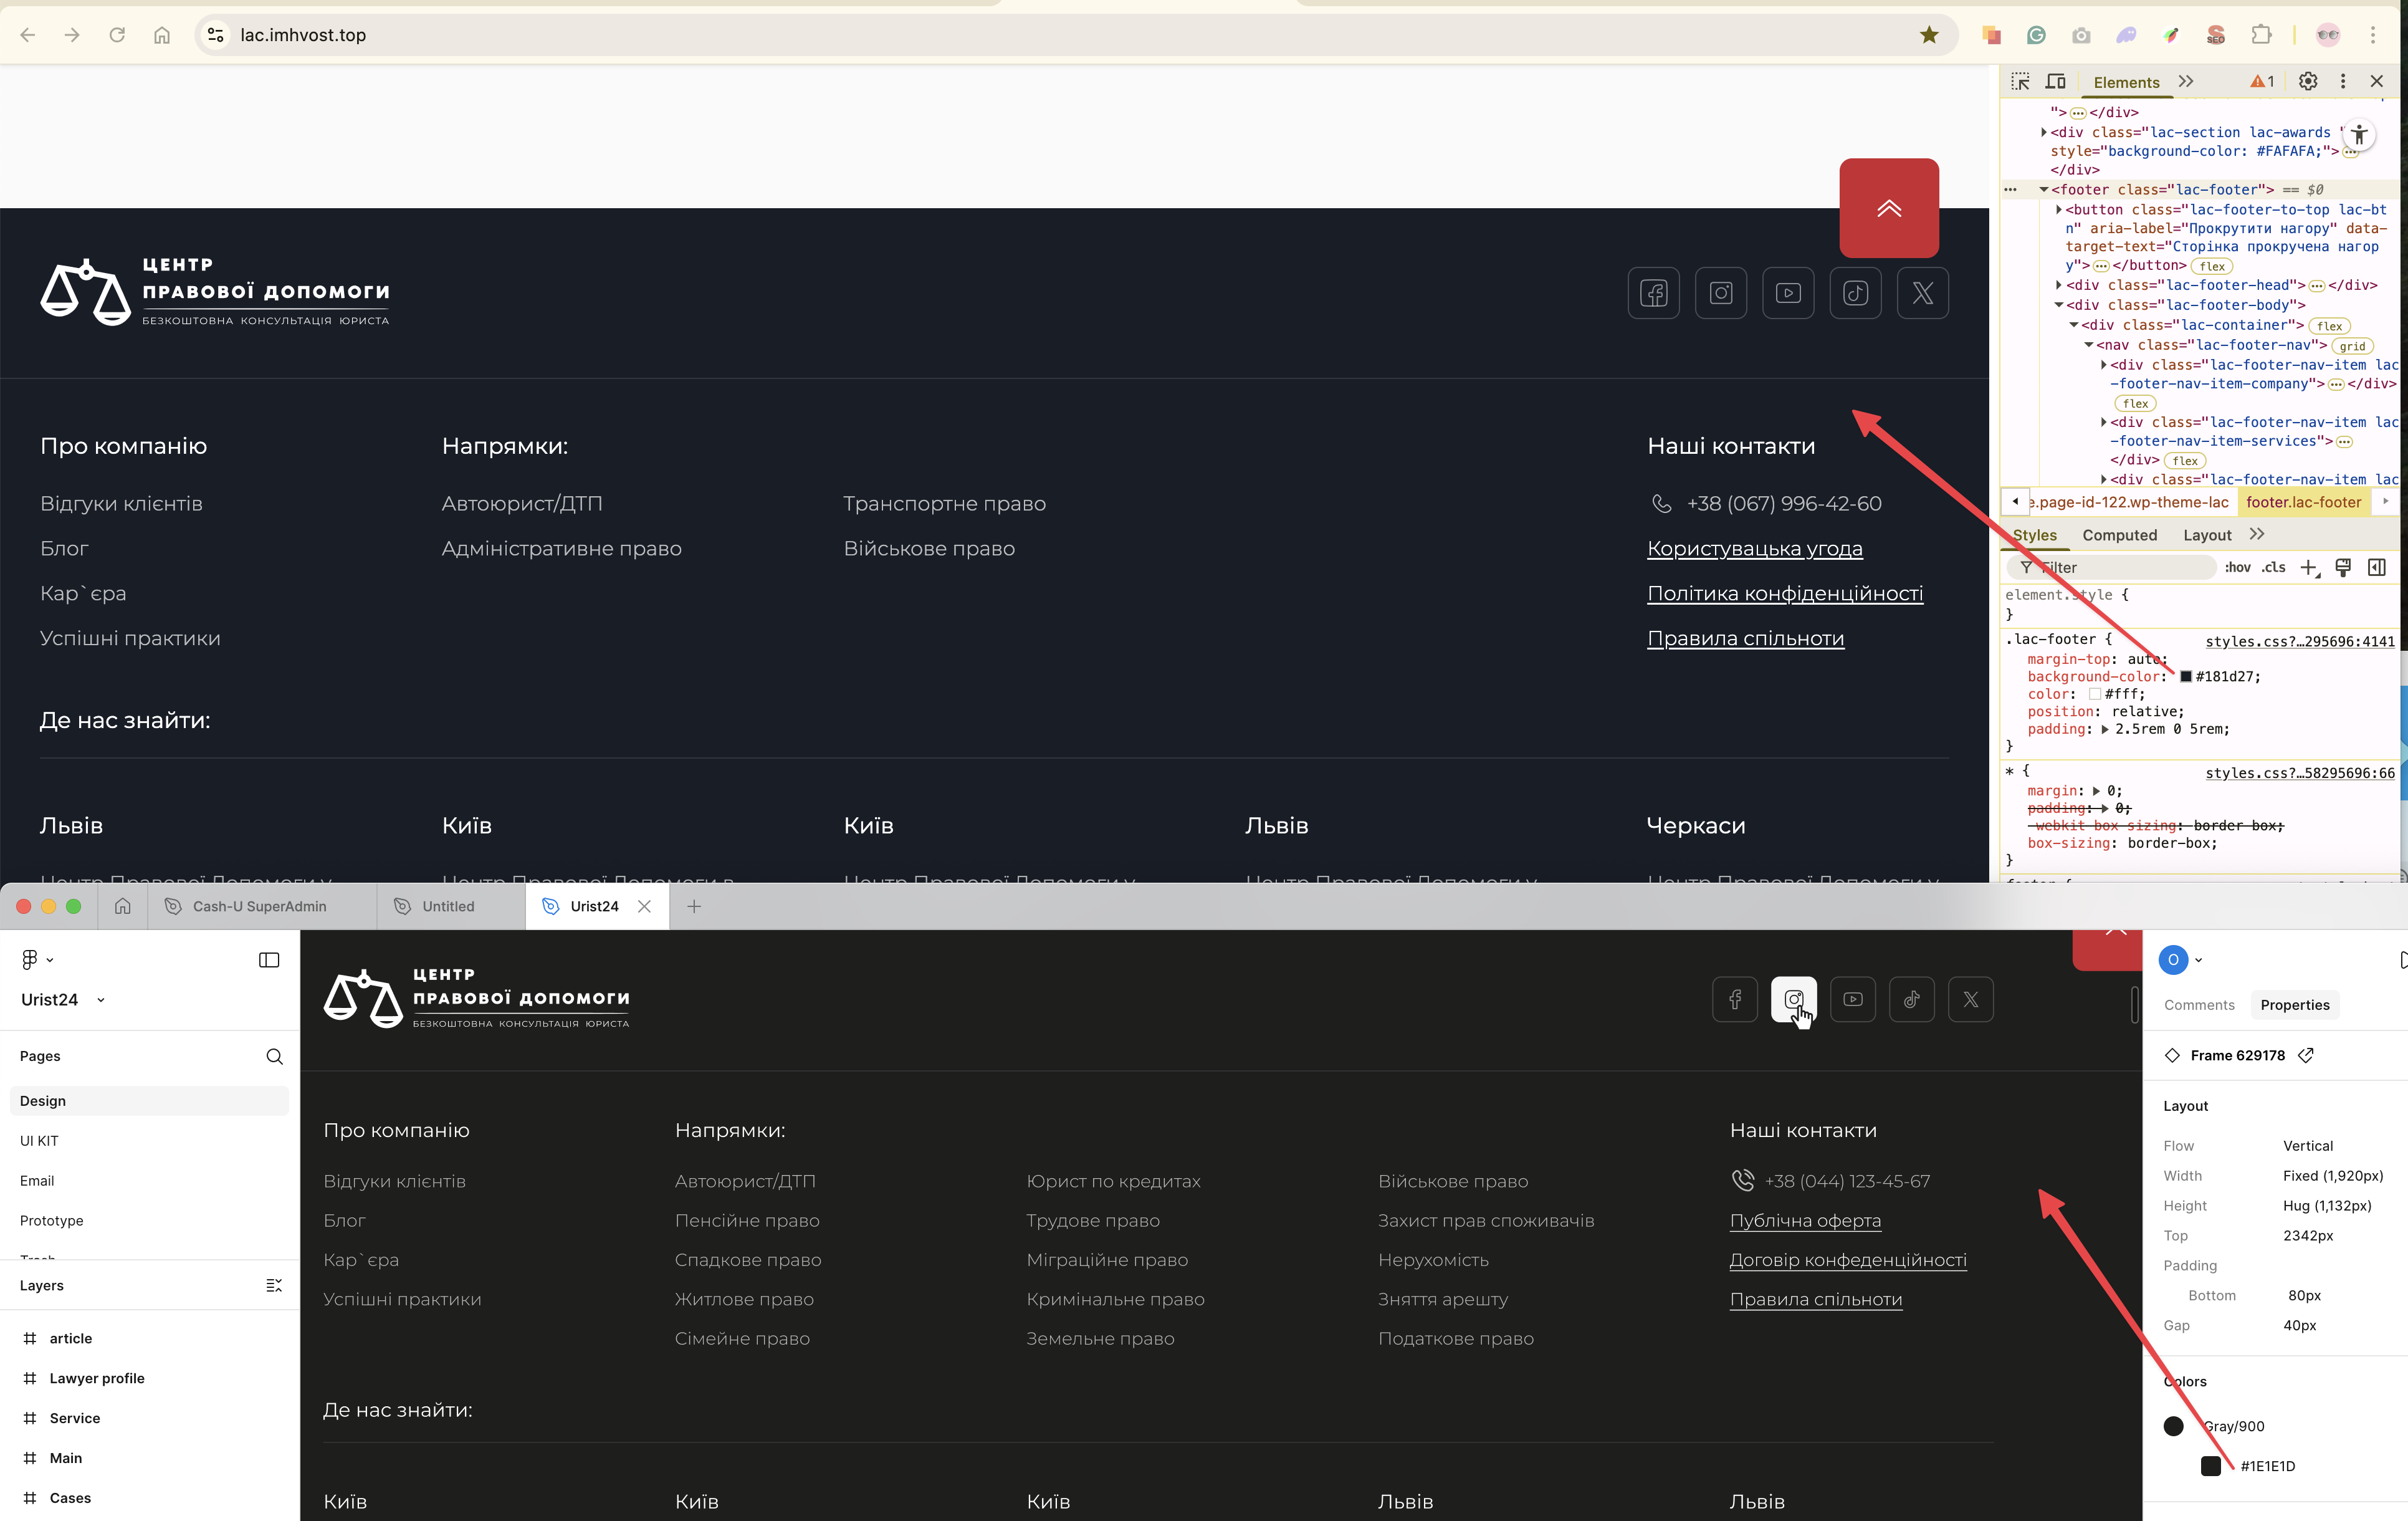This screenshot has width=2408, height=1521.
Task: Activate the DevTools element inspector icon
Action: click(2020, 81)
